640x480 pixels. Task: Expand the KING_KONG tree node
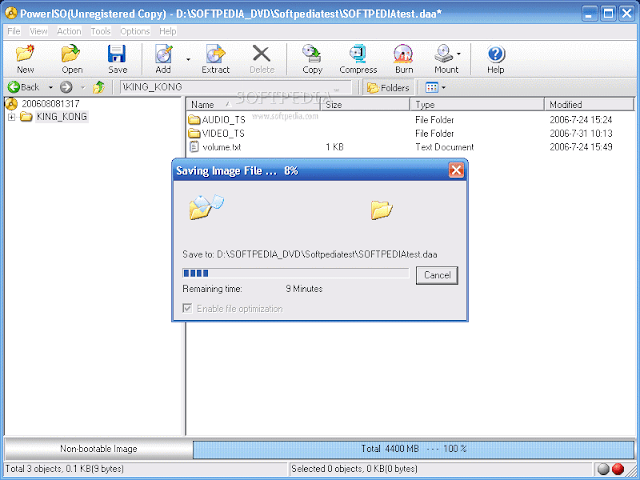11,117
